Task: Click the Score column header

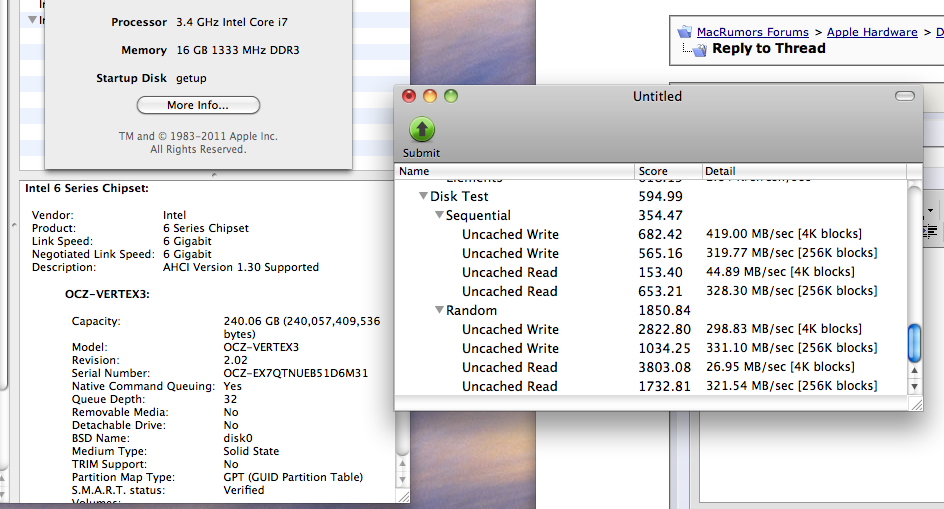Action: 668,171
